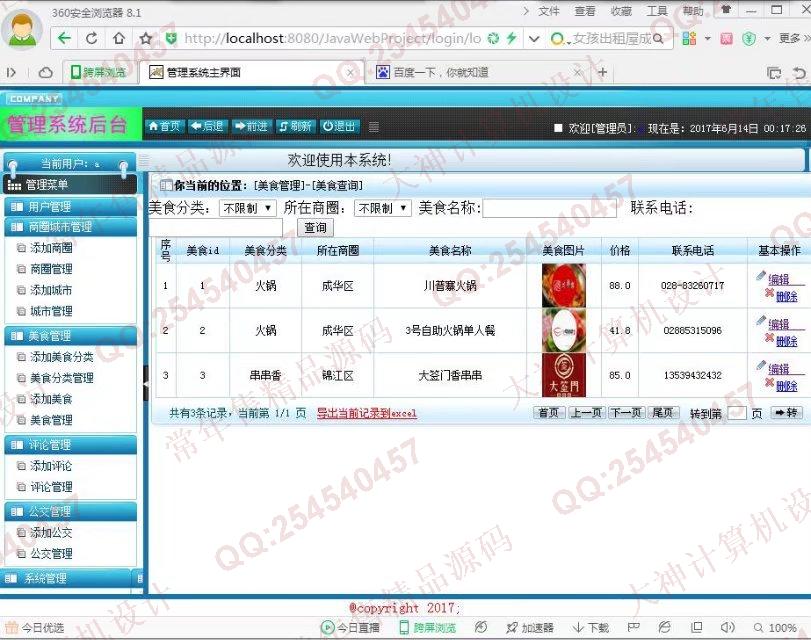The height and width of the screenshot is (640, 811).
Task: Collapse 美食管理 sidebar section header
Action: (x=70, y=336)
